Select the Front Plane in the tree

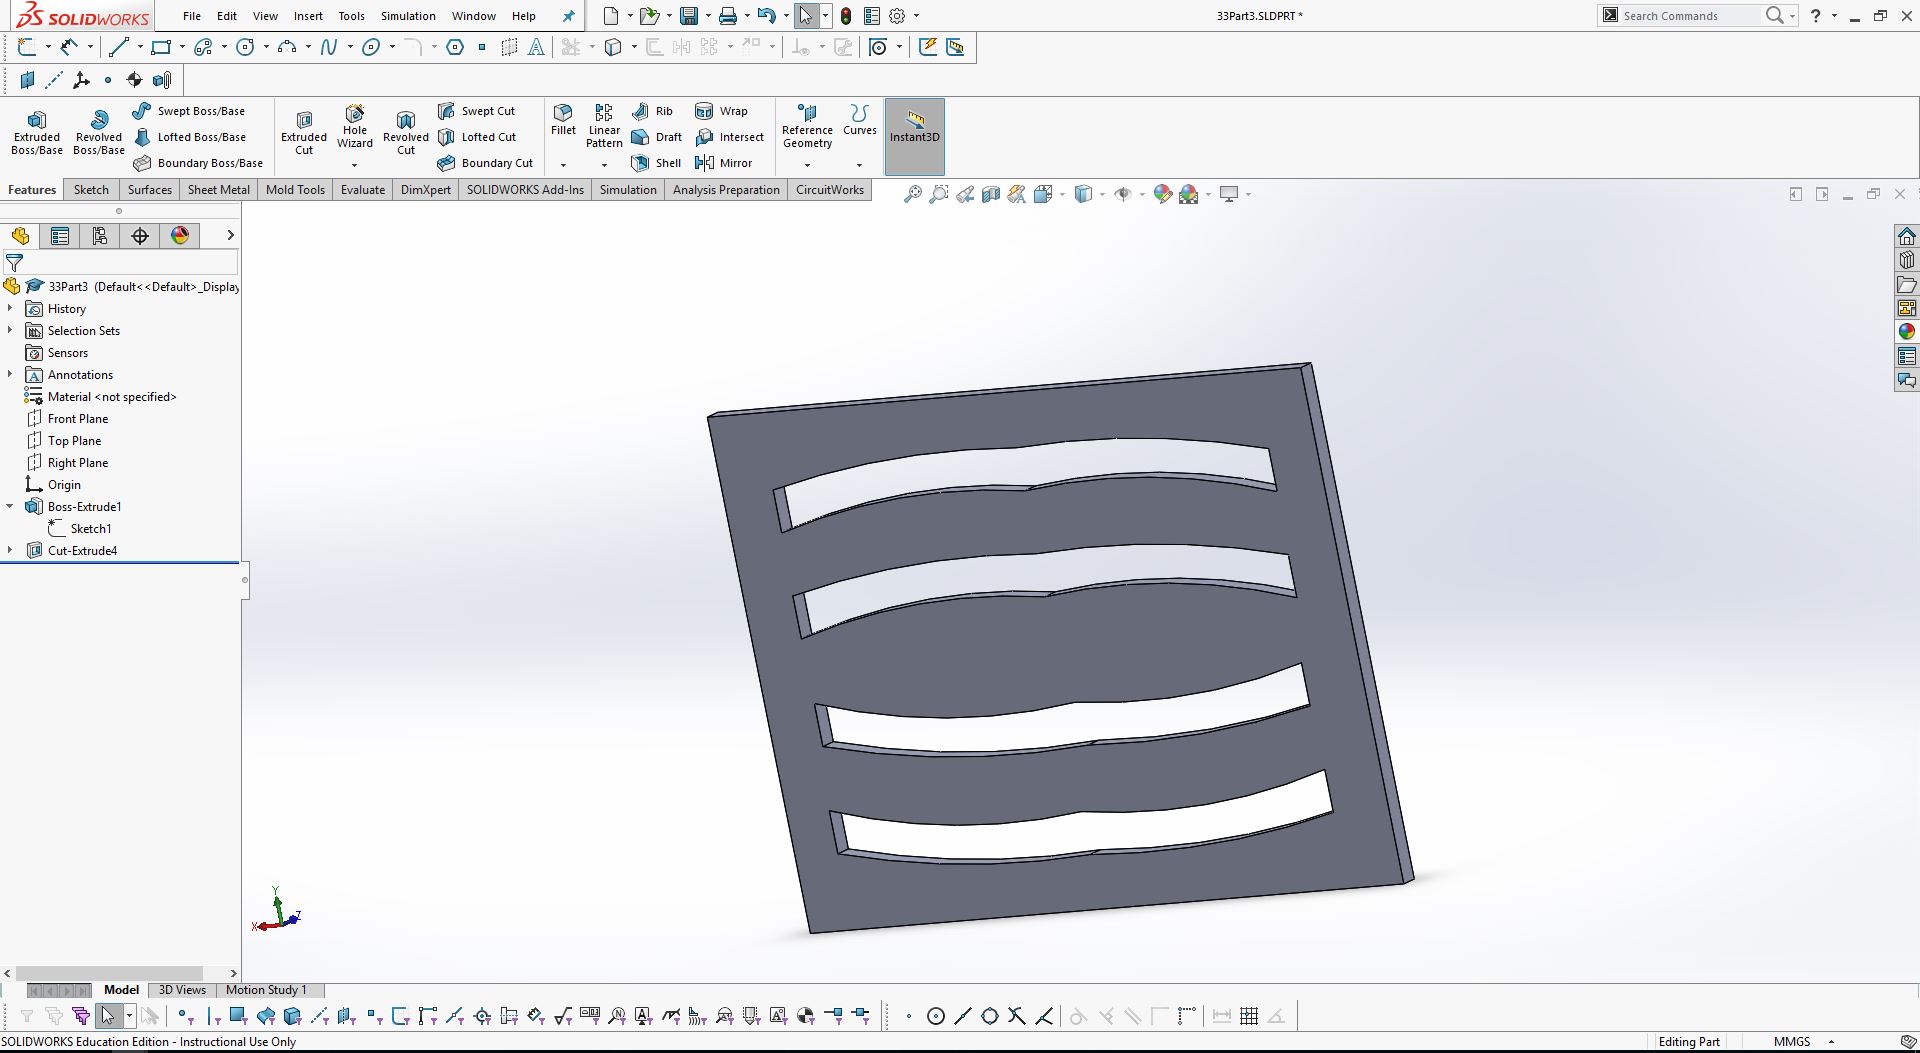67,419
